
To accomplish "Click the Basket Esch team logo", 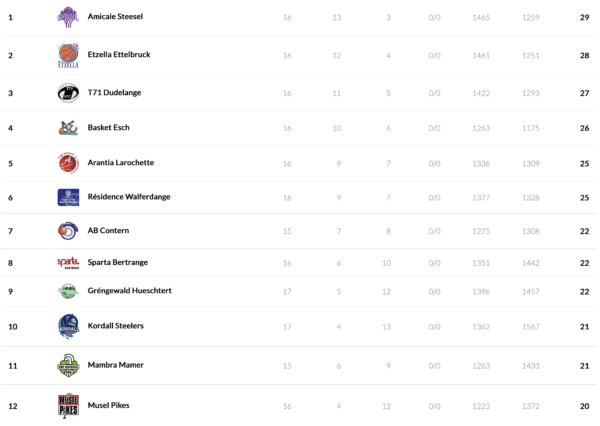I will 68,128.
